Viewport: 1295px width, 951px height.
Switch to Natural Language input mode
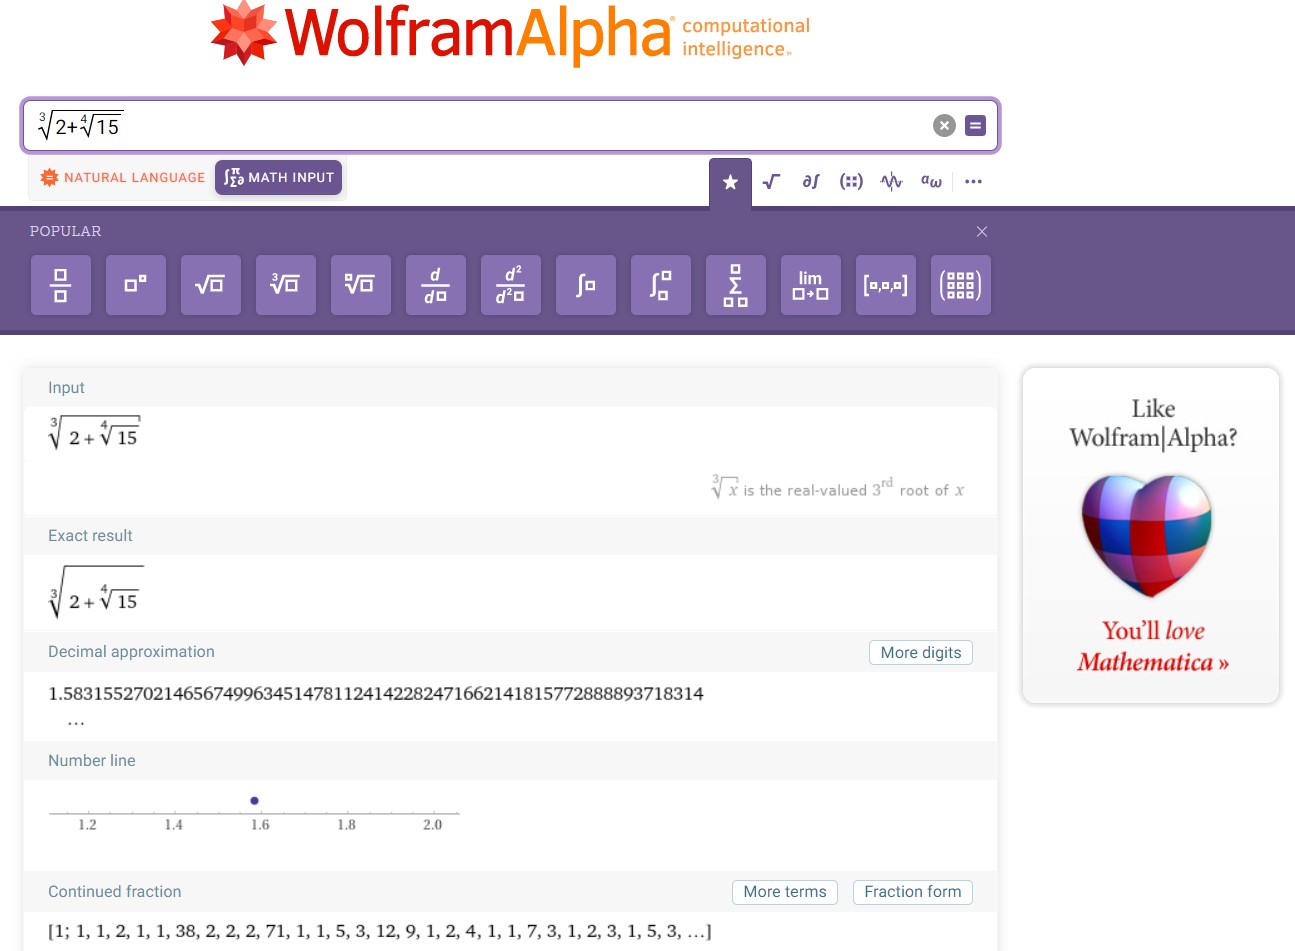point(122,178)
